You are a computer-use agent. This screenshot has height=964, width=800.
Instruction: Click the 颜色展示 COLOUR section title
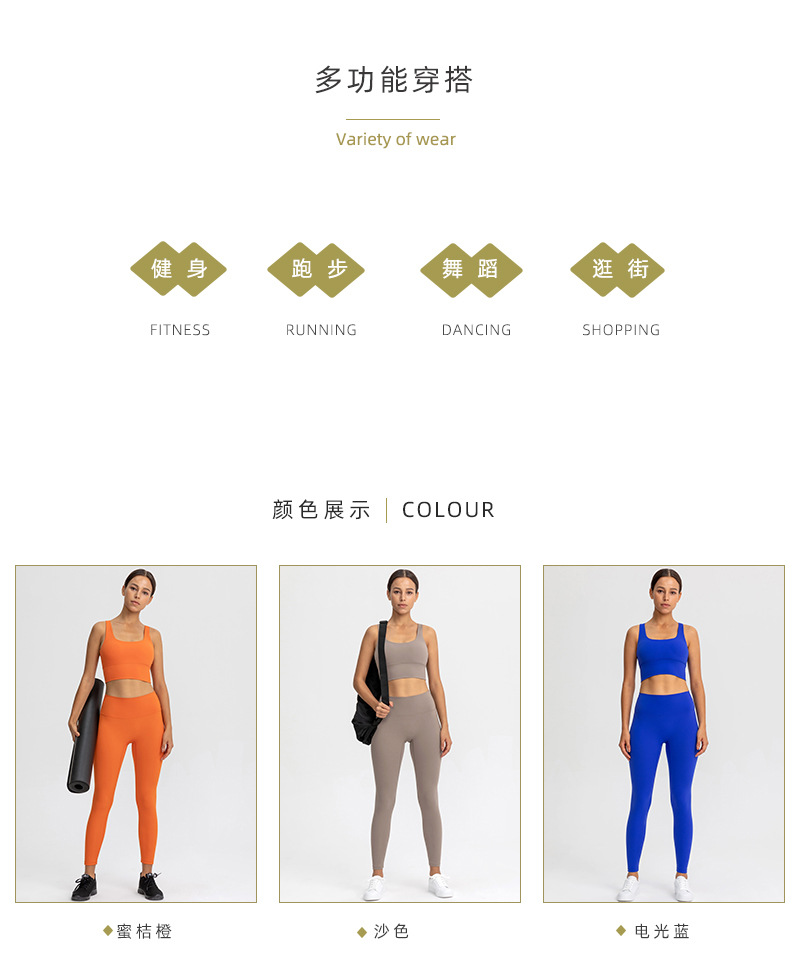(x=384, y=510)
